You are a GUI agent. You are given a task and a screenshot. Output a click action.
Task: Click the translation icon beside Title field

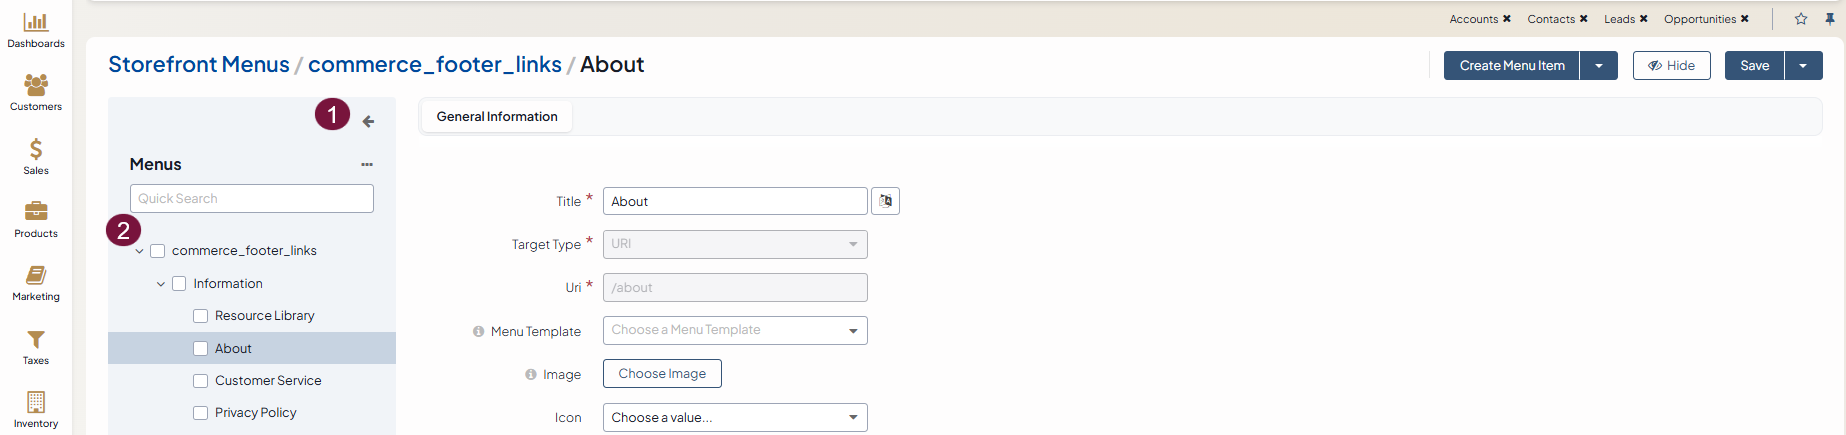pyautogui.click(x=885, y=201)
